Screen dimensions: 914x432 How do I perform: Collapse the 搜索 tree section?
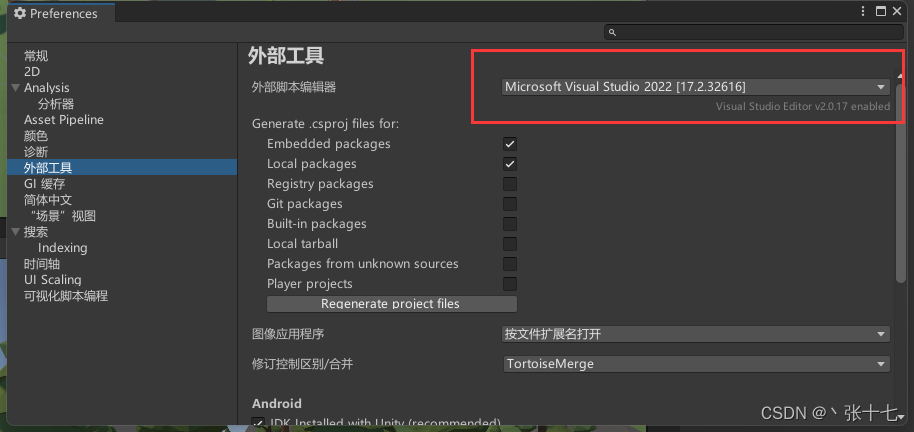point(16,232)
